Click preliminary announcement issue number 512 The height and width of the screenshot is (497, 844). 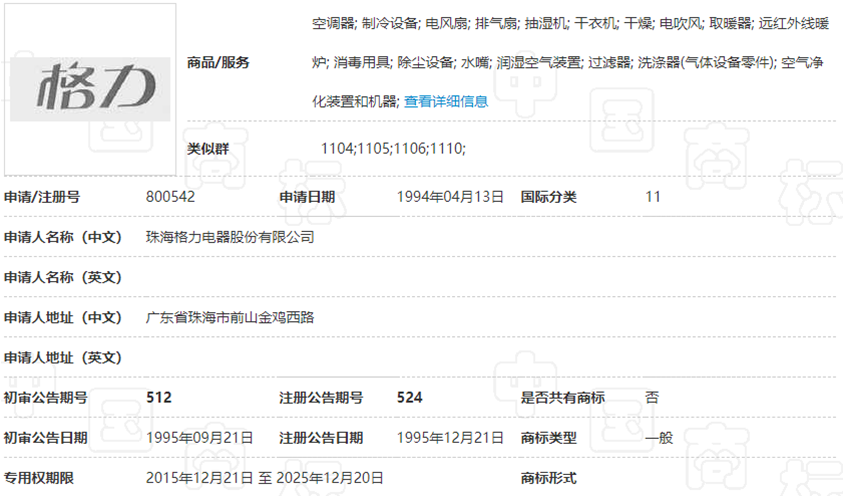[x=159, y=397]
